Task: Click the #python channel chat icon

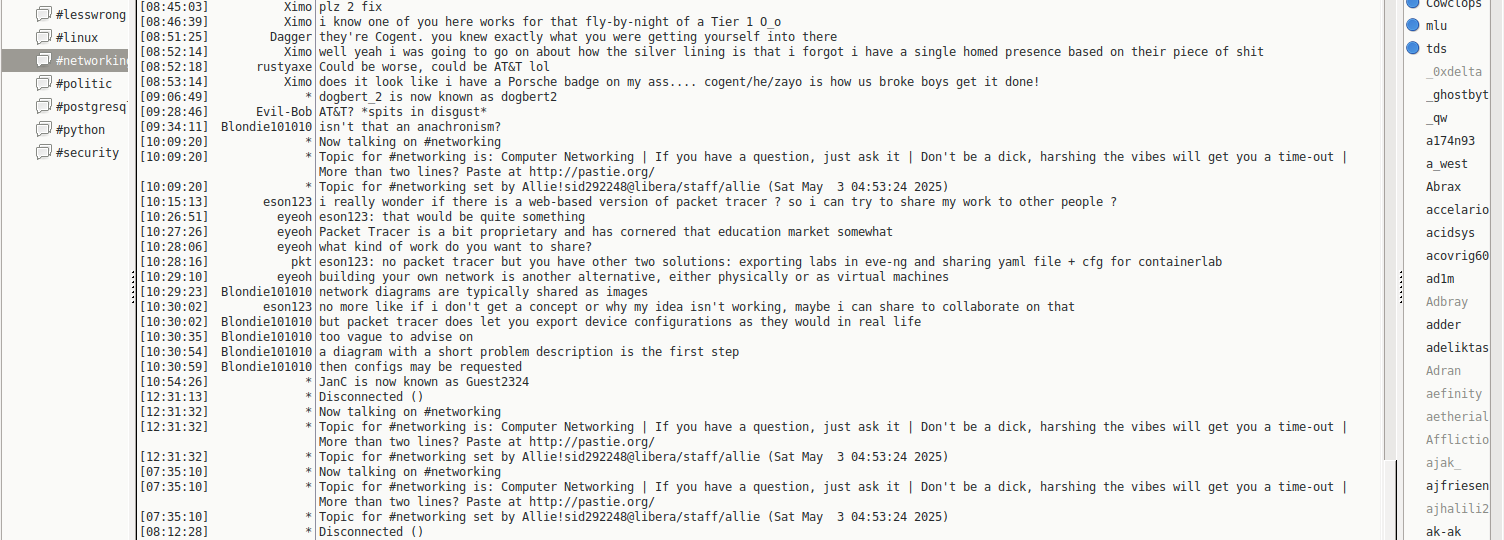Action: click(x=43, y=130)
